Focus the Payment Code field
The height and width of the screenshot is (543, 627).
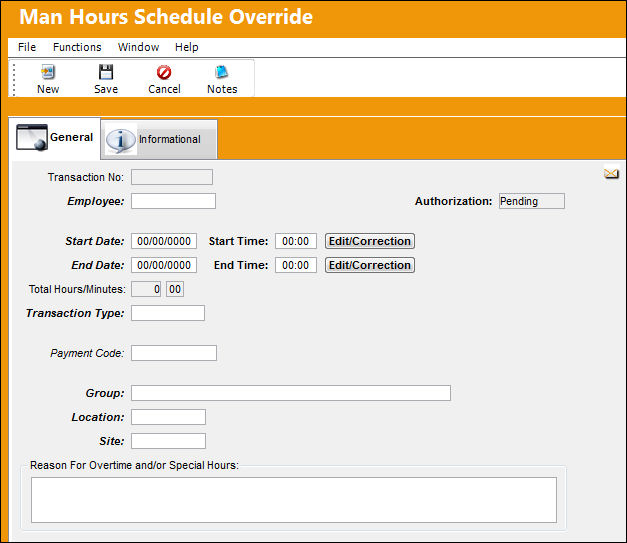[x=174, y=353]
